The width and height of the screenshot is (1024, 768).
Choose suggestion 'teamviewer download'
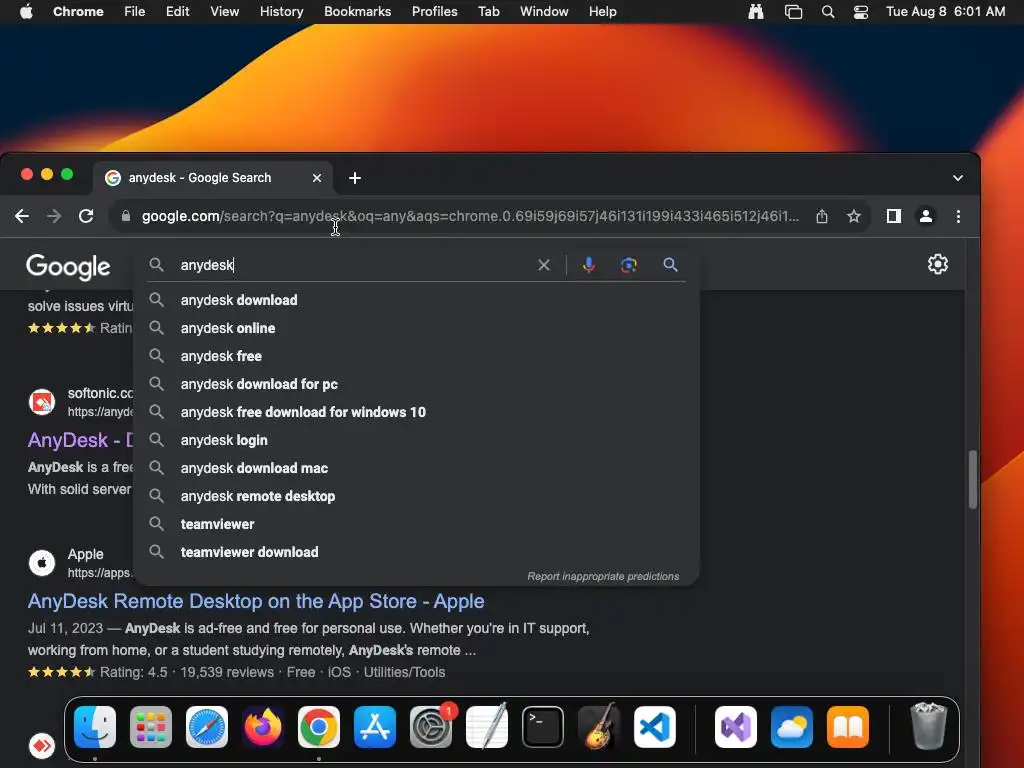(x=417, y=552)
